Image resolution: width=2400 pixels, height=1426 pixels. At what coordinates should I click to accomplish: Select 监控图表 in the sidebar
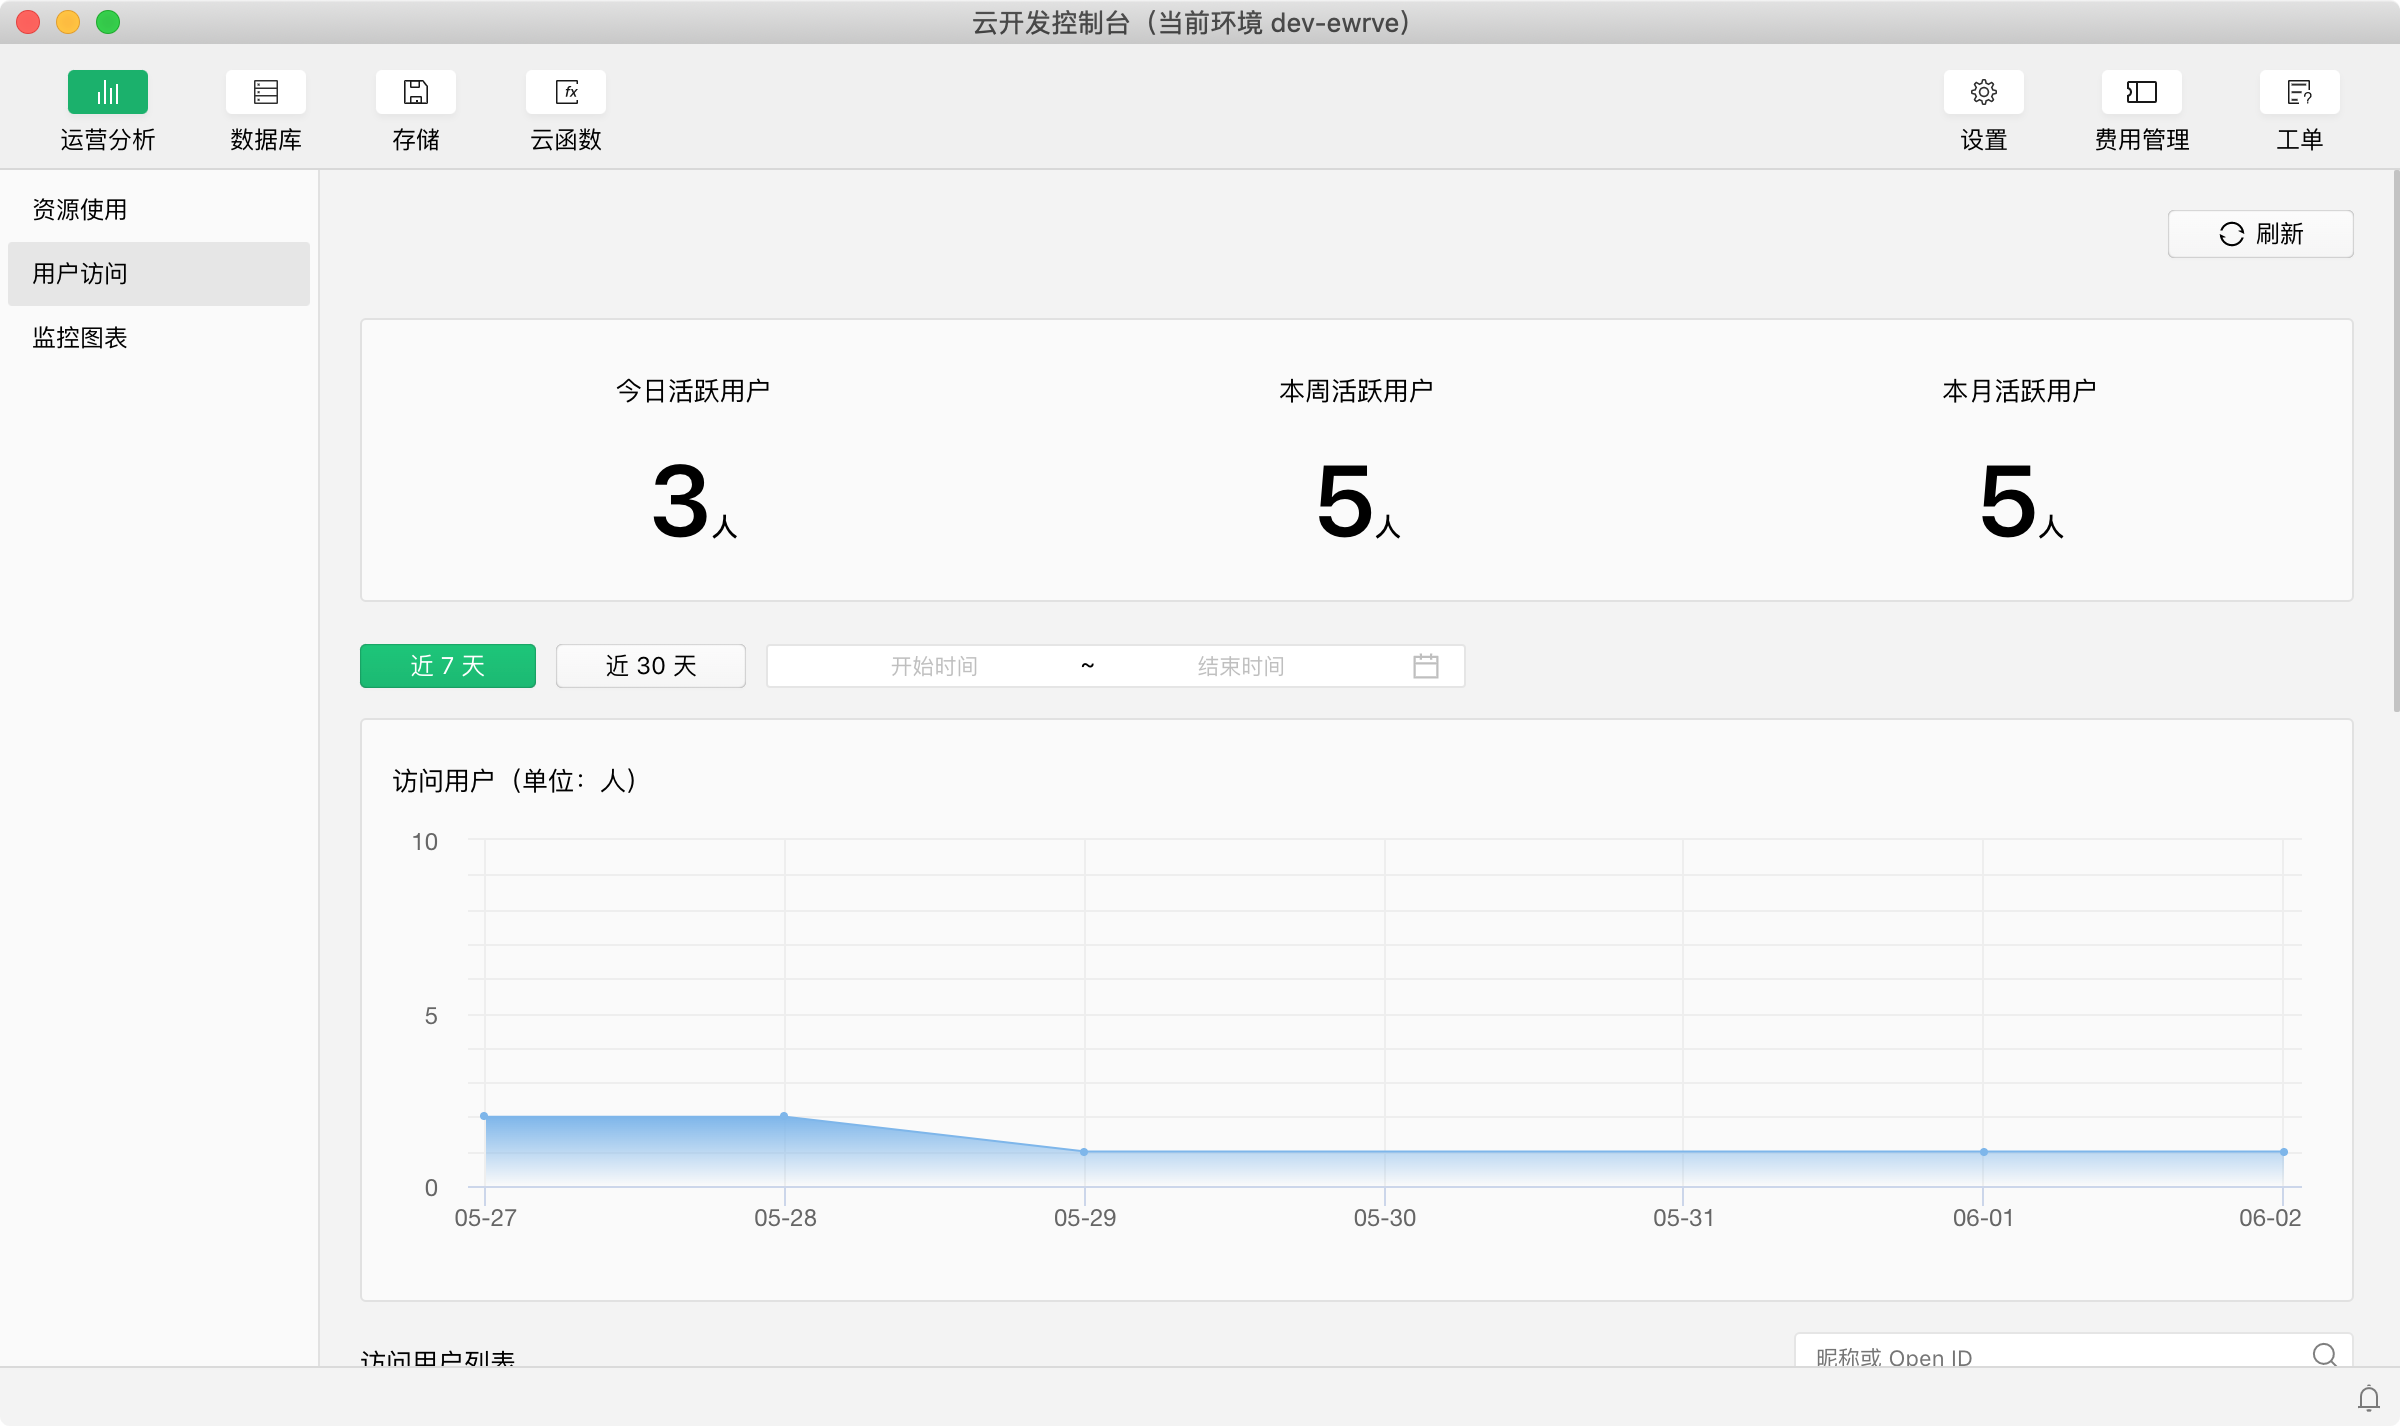(x=80, y=338)
